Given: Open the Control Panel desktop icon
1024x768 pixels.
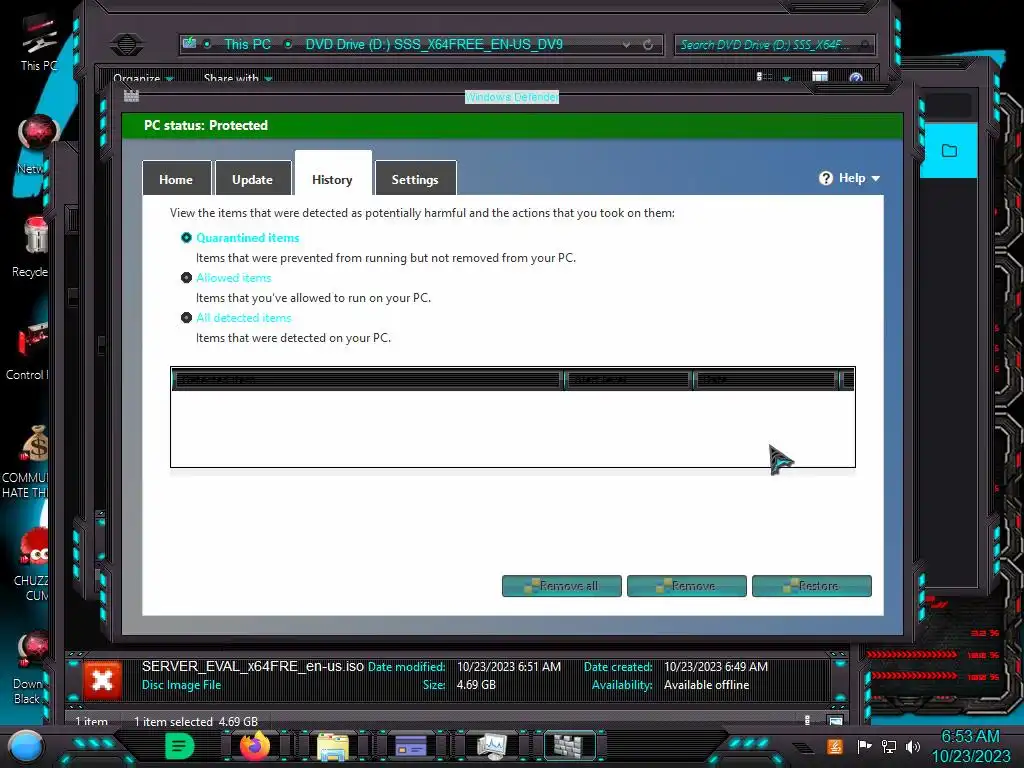Looking at the screenshot, I should pos(29,351).
